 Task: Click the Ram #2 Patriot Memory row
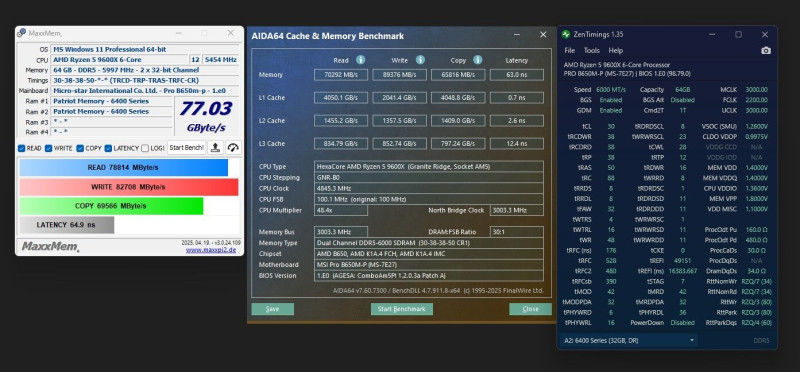point(112,111)
